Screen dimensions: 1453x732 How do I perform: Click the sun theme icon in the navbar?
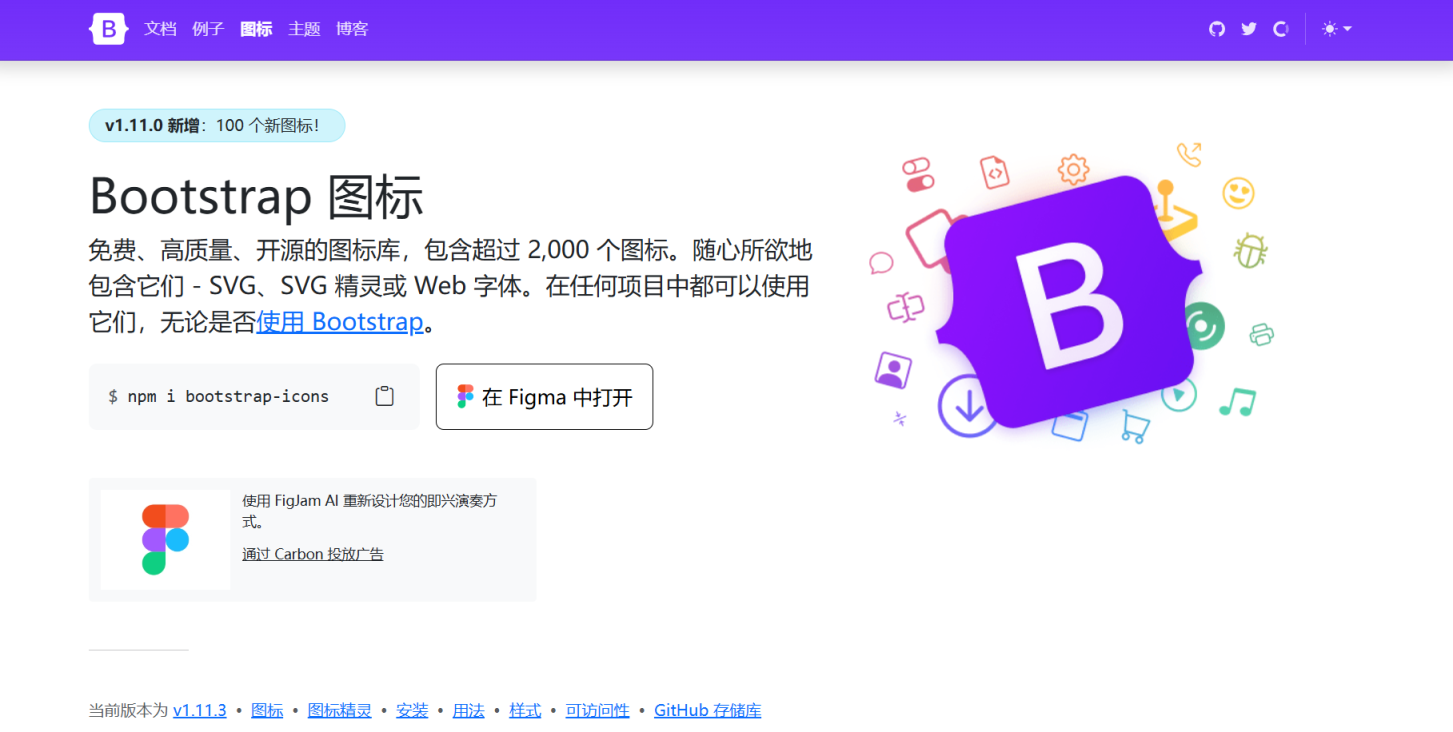coord(1330,29)
